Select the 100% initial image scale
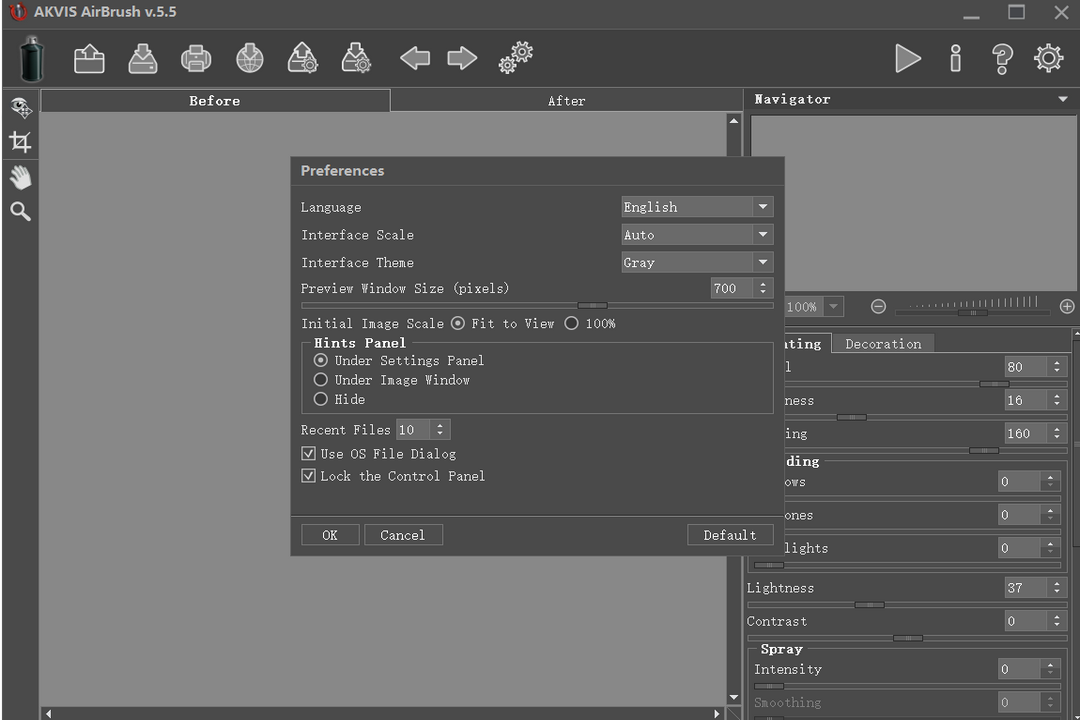1080x720 pixels. click(572, 323)
